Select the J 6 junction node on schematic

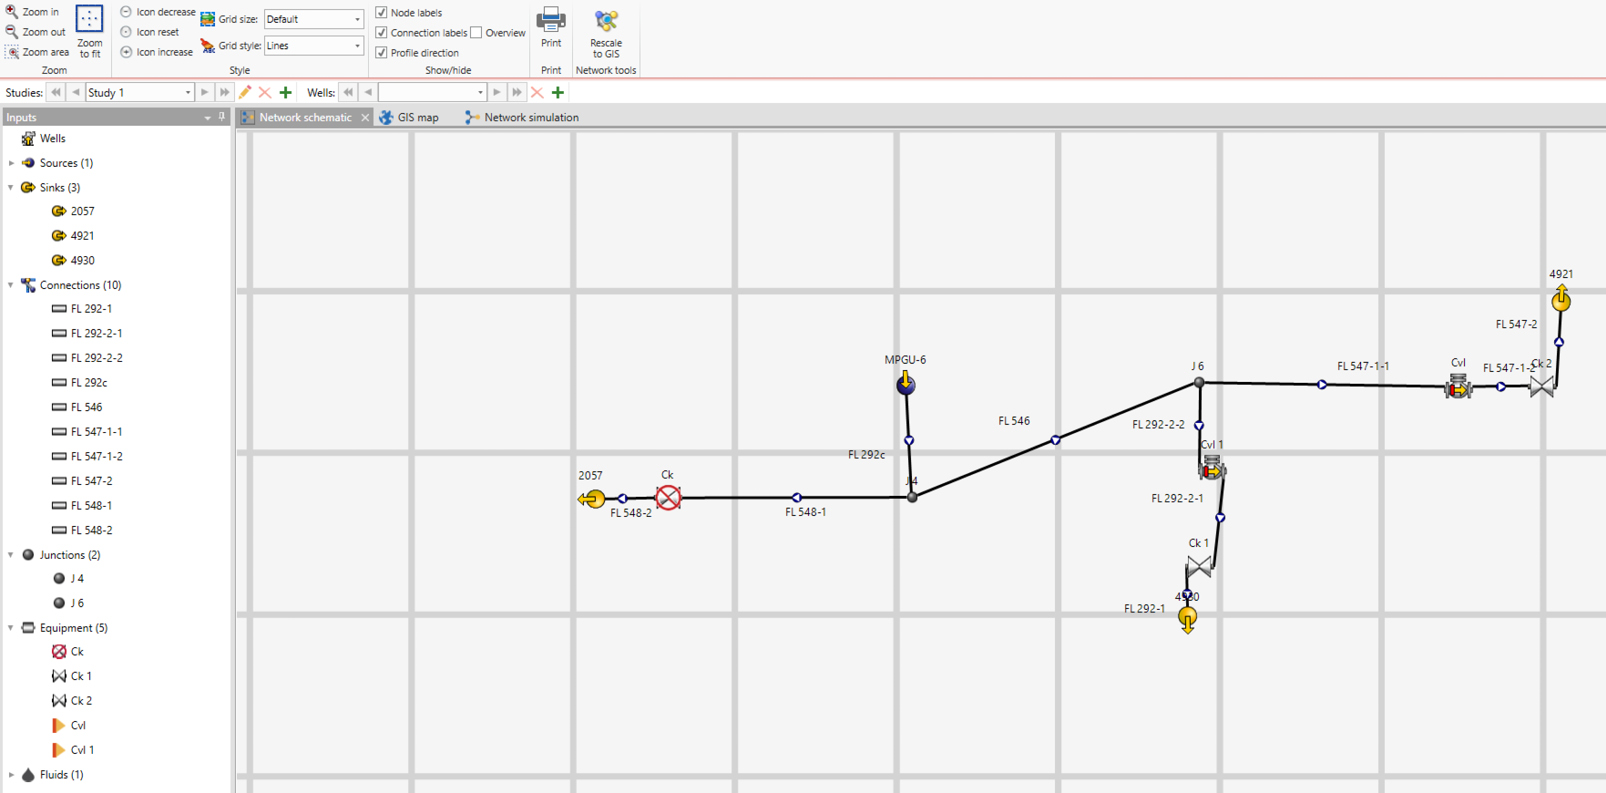click(x=1199, y=382)
